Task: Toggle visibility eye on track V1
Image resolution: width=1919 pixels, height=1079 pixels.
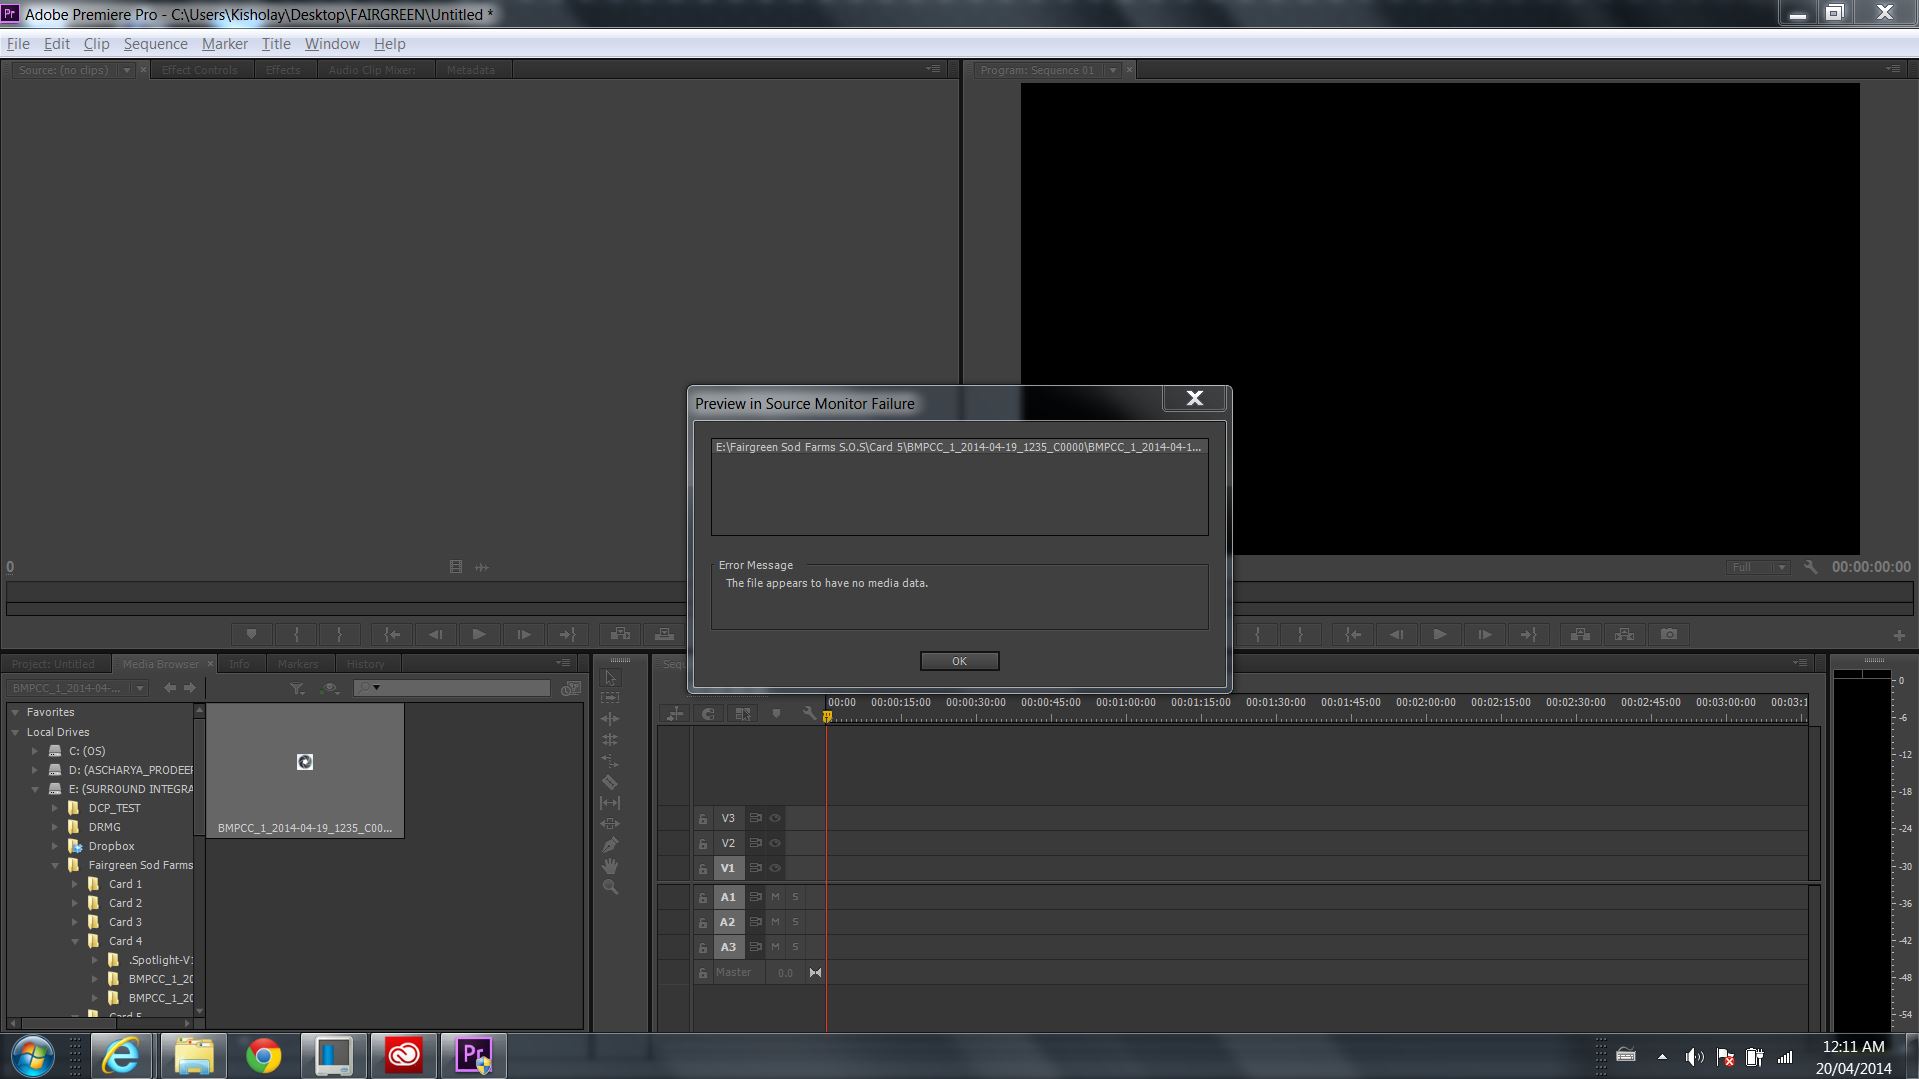Action: pyautogui.click(x=775, y=868)
